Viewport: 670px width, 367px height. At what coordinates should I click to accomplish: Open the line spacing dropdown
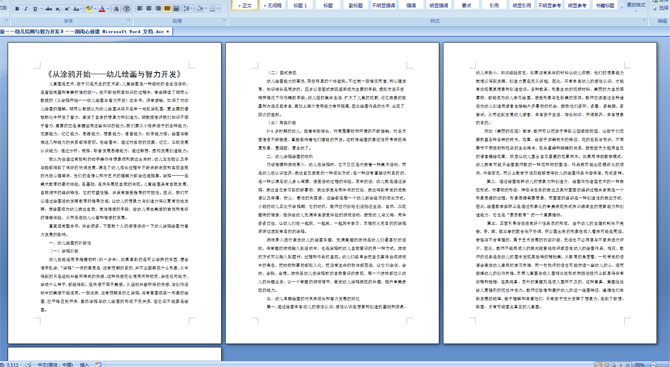click(x=188, y=8)
